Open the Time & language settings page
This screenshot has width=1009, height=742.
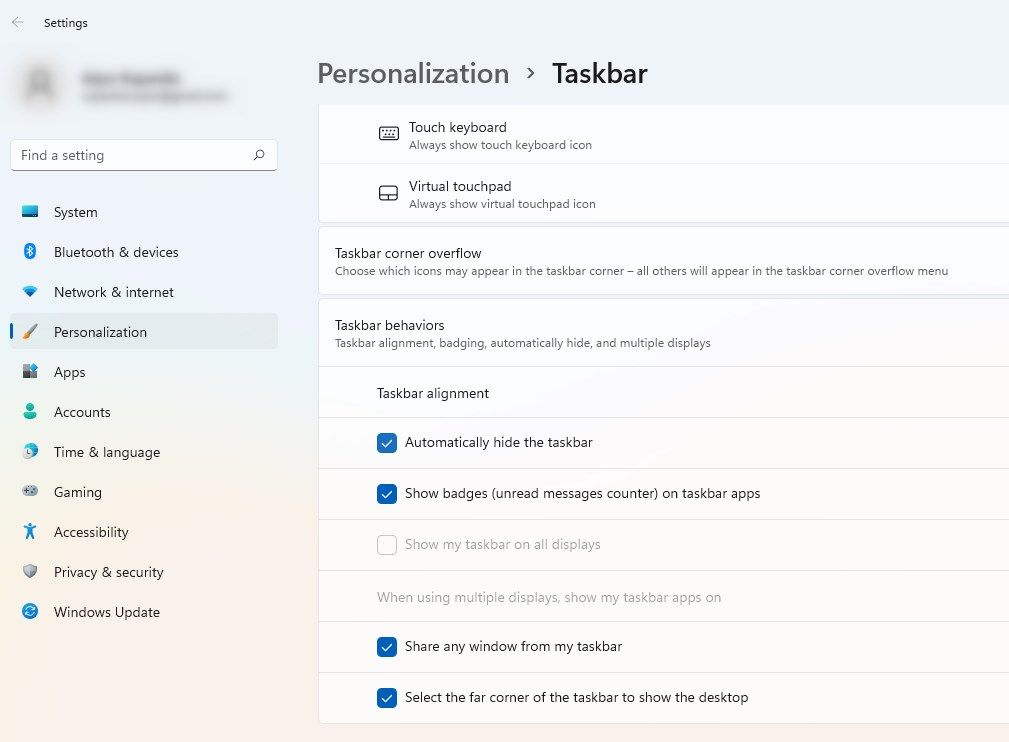[107, 452]
